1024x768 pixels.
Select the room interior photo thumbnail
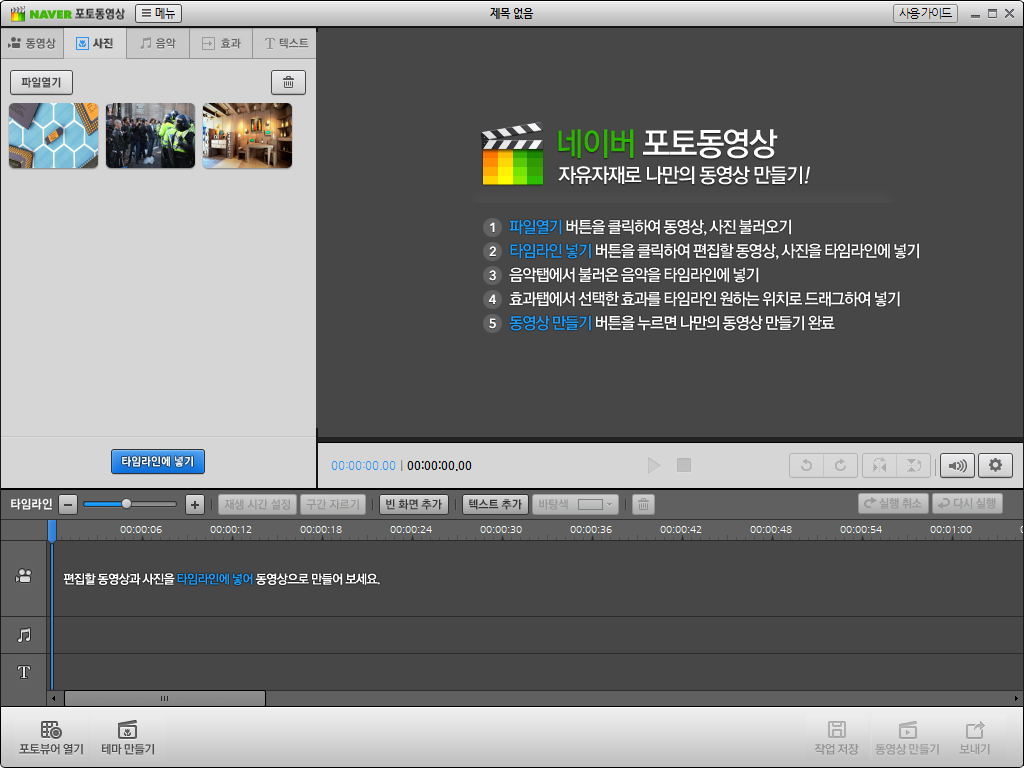(247, 135)
